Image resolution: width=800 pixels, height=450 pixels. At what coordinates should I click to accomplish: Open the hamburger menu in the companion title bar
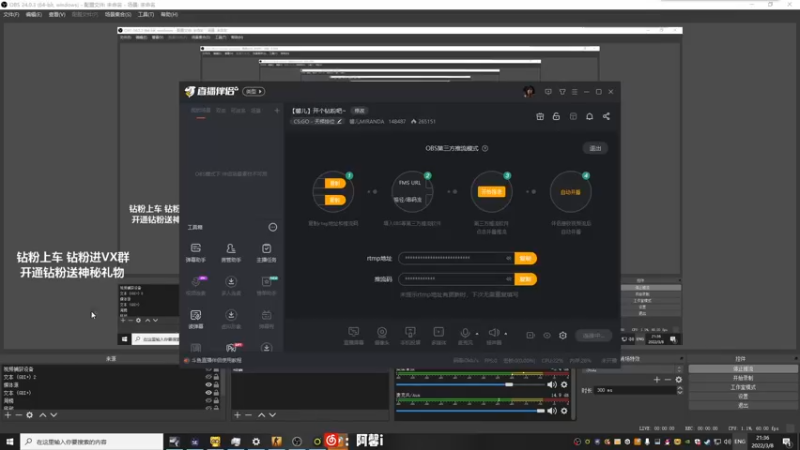tap(574, 92)
